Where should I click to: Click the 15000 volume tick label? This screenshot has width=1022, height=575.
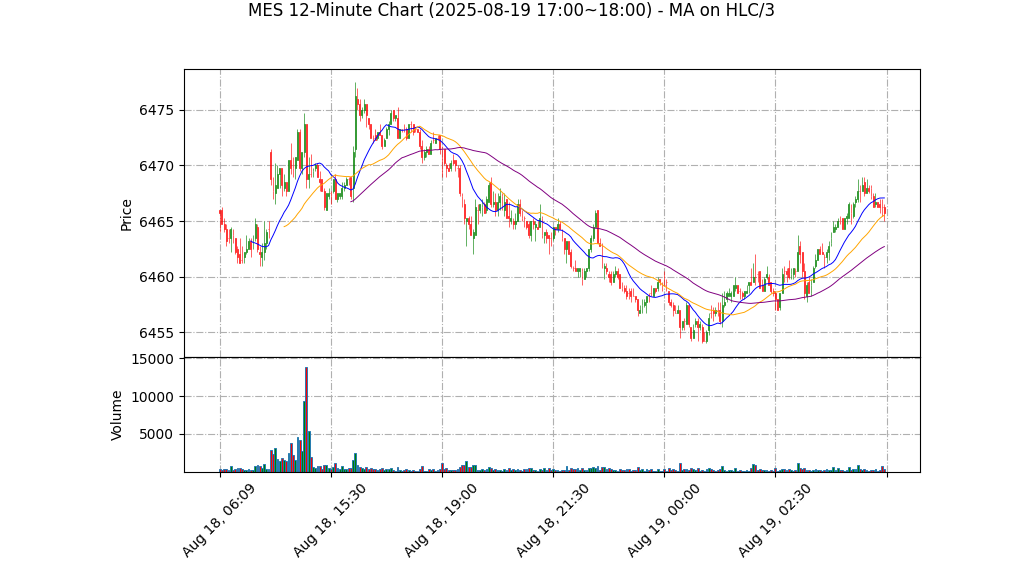153,359
